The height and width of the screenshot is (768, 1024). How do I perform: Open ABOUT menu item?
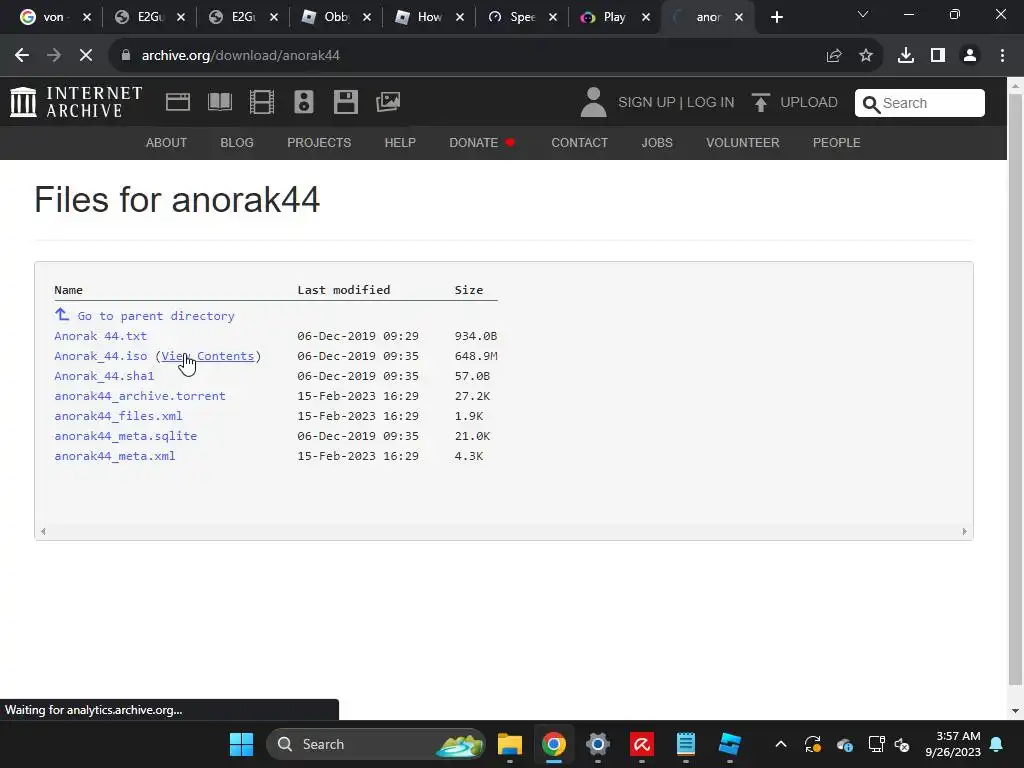pos(166,142)
